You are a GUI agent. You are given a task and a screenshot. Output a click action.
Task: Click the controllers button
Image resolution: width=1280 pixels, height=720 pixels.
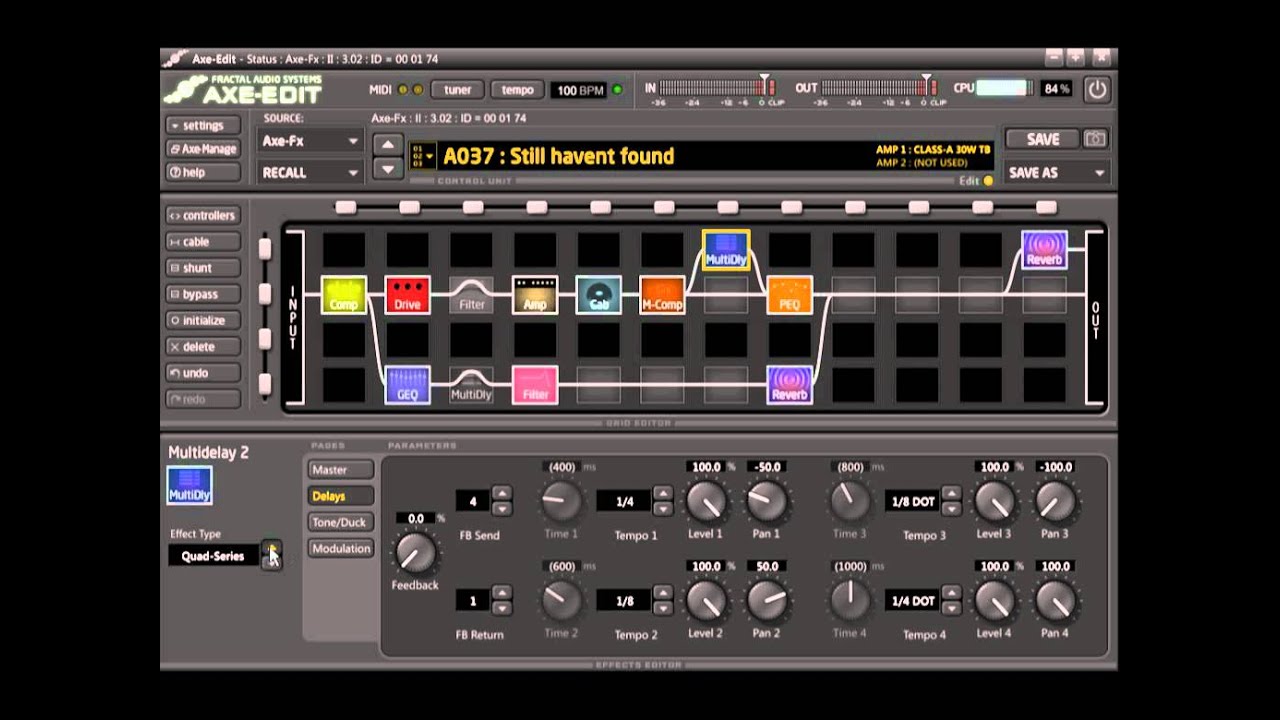tap(204, 215)
